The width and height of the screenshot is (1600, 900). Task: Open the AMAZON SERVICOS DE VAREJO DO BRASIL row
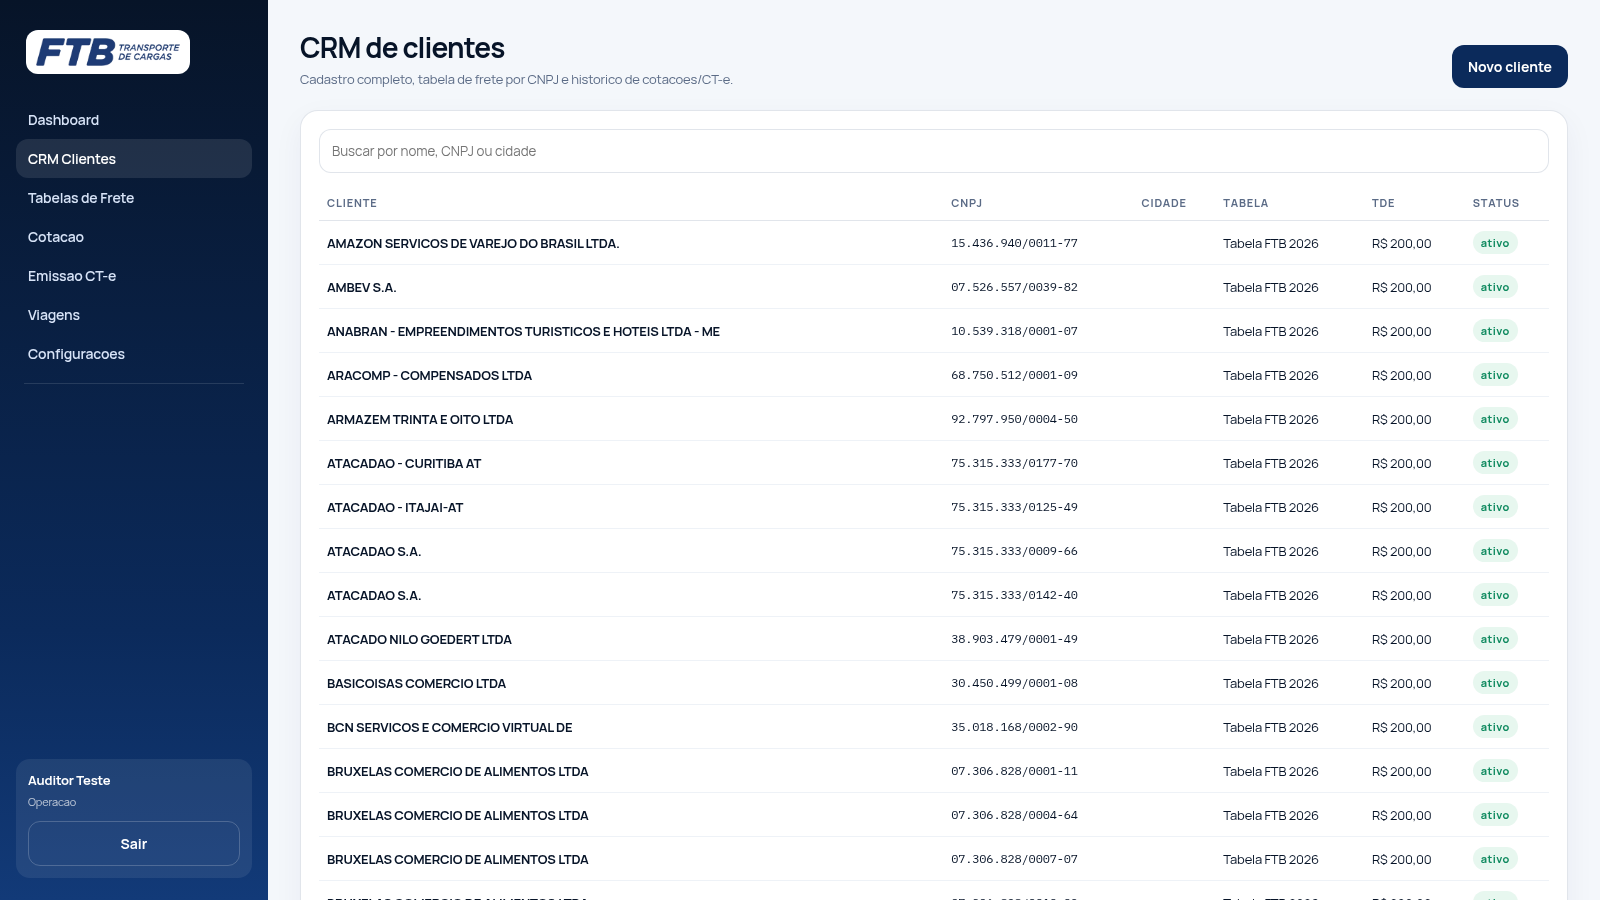934,243
